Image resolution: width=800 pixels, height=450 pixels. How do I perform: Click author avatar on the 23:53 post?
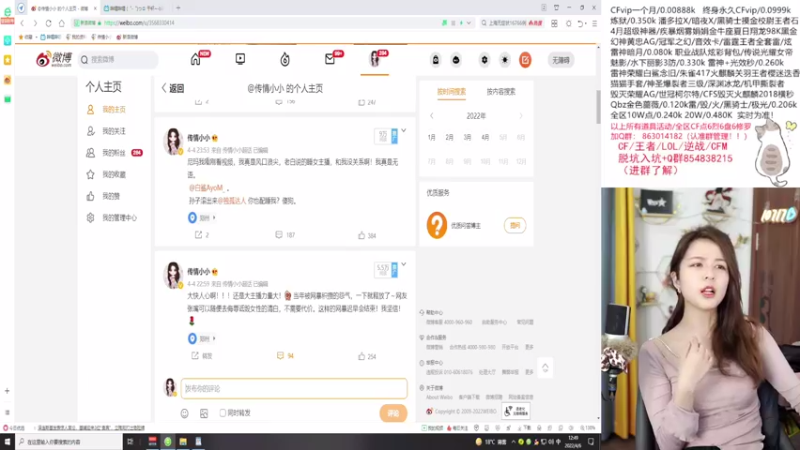tap(173, 141)
